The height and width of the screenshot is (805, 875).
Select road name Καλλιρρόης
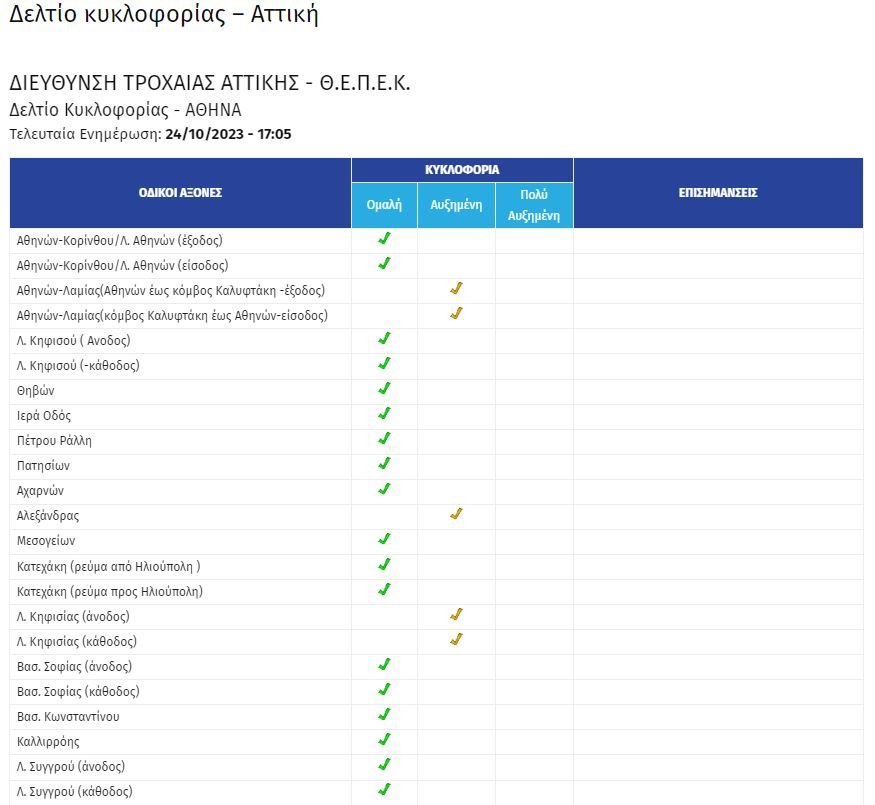pos(48,742)
